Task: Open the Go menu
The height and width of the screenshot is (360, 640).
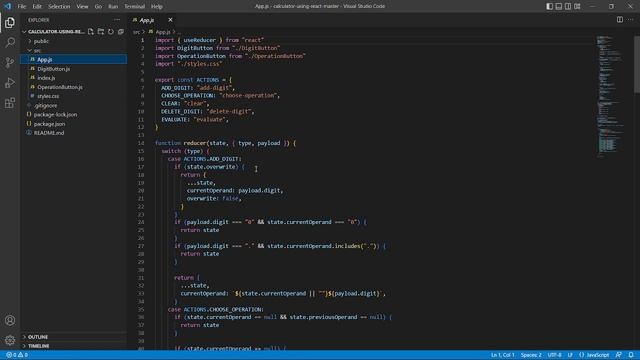Action: click(x=98, y=6)
